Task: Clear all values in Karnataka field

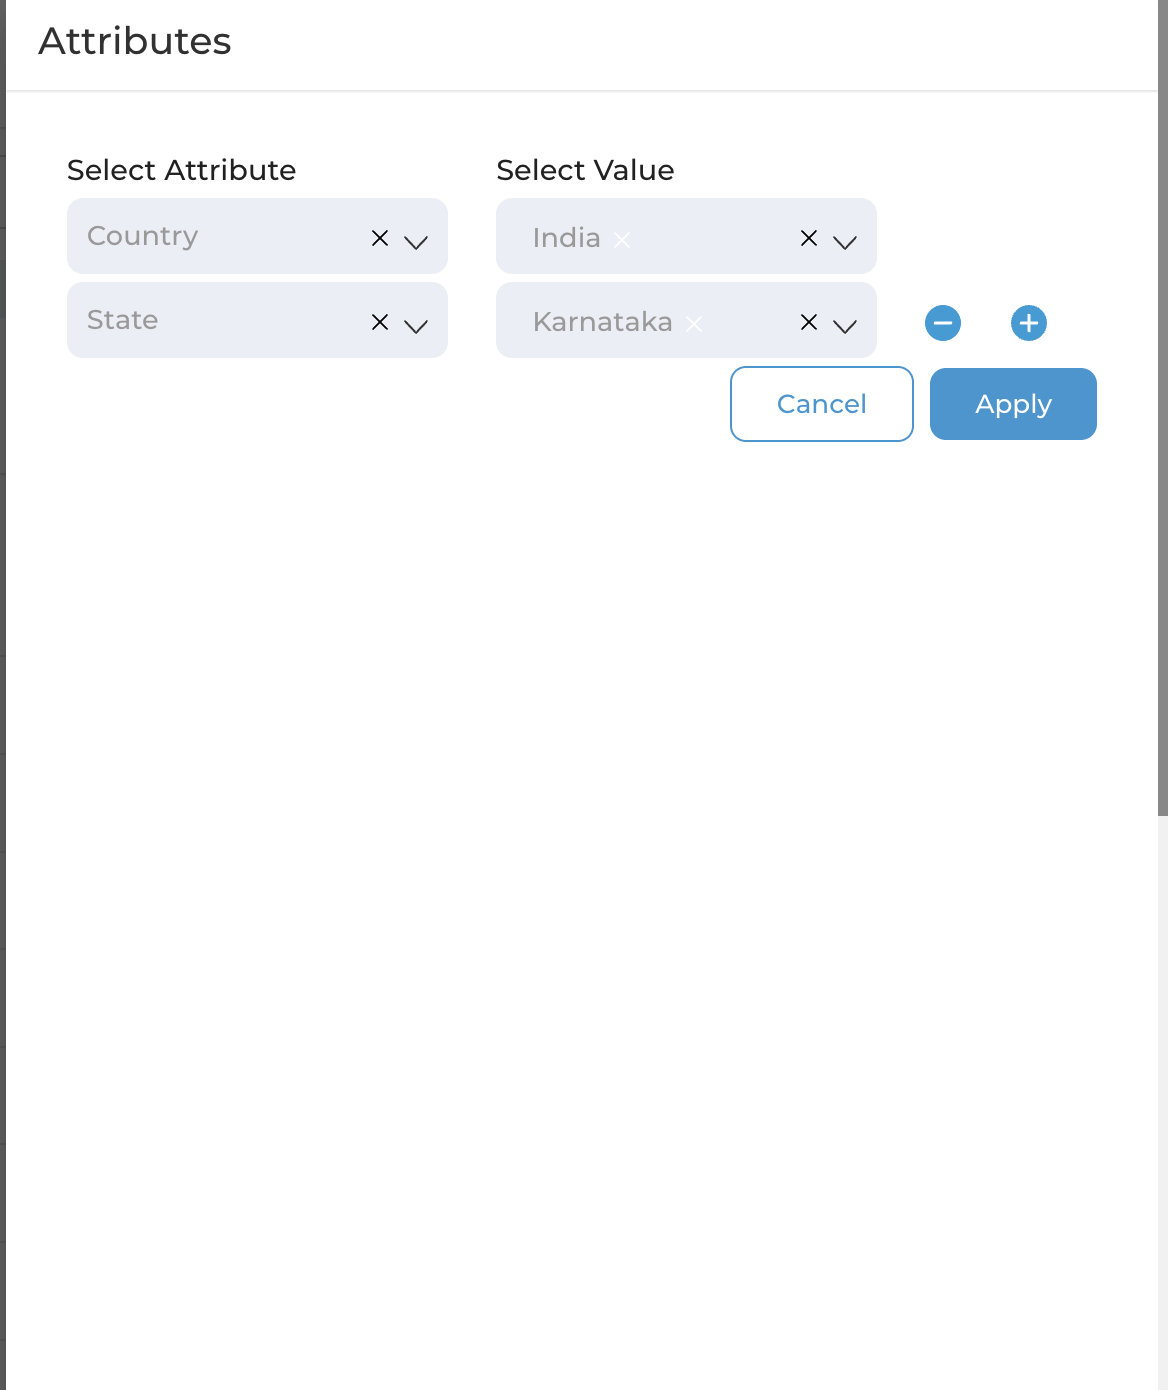Action: tap(809, 322)
